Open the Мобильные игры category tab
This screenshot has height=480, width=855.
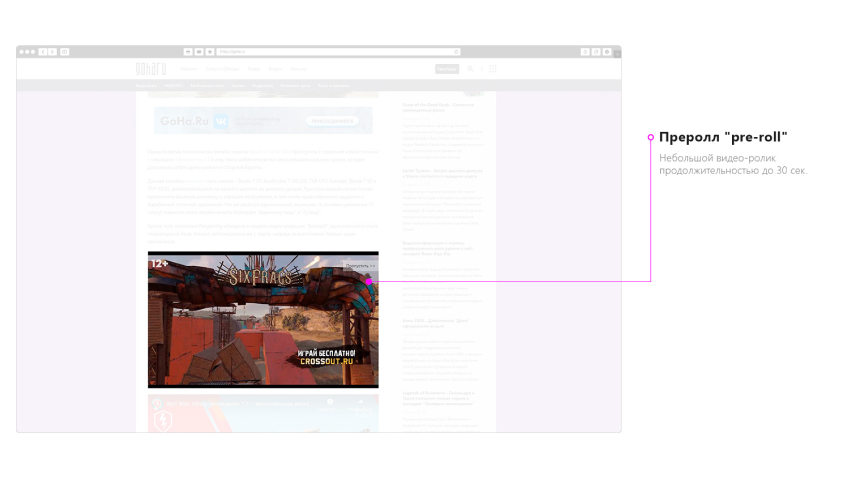click(207, 86)
